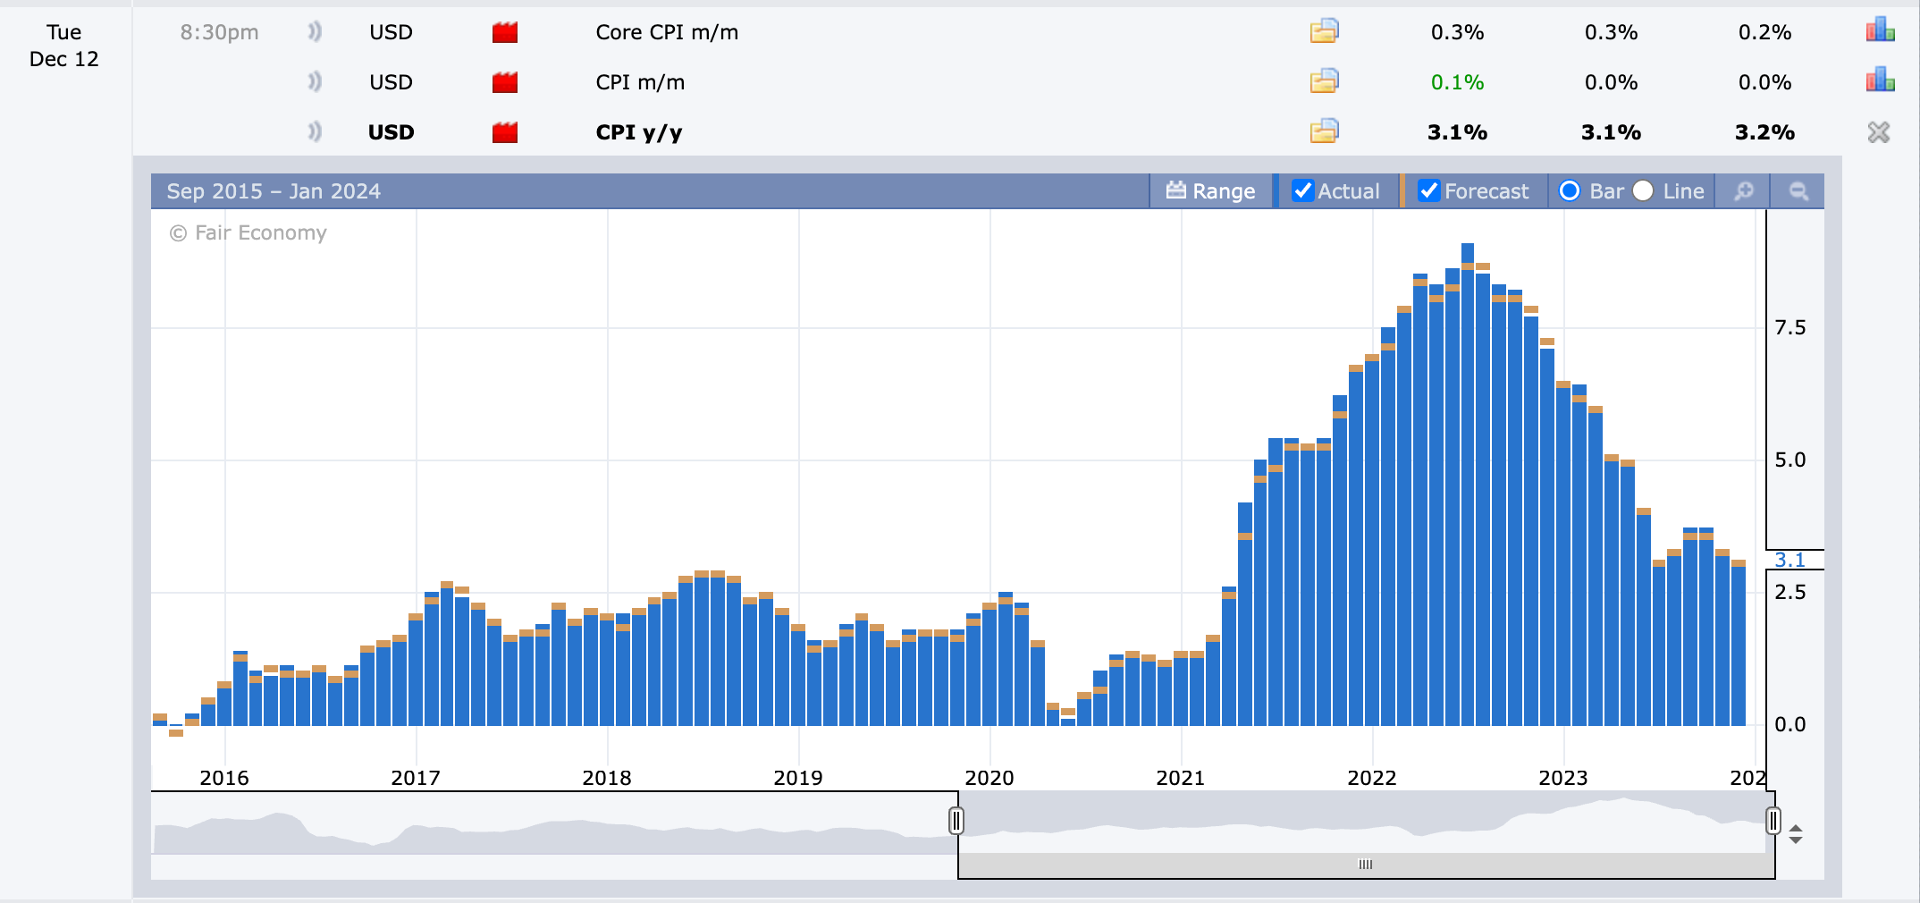Click red high-impact icon for Core CPI m/m
The image size is (1920, 903).
[505, 32]
